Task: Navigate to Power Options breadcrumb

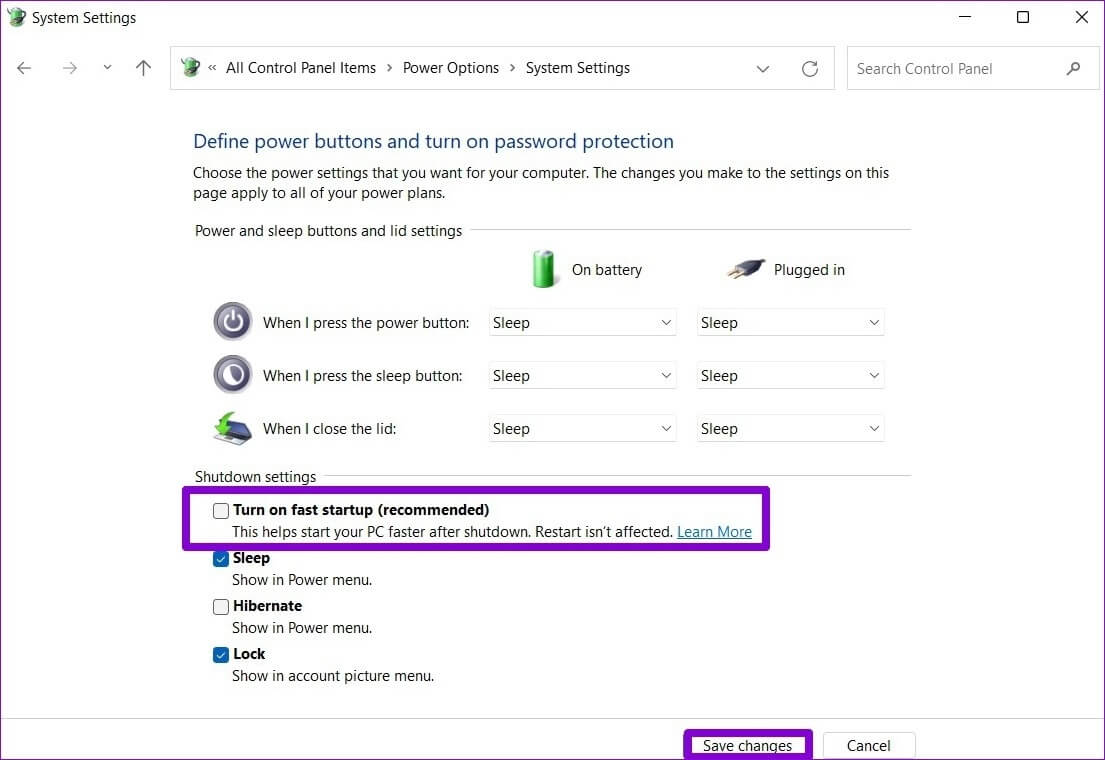Action: pyautogui.click(x=450, y=68)
